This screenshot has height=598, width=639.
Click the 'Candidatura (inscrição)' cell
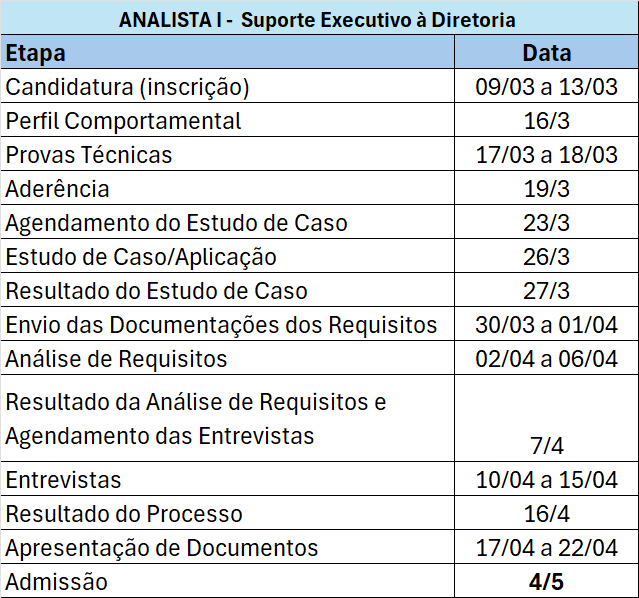pyautogui.click(x=128, y=87)
